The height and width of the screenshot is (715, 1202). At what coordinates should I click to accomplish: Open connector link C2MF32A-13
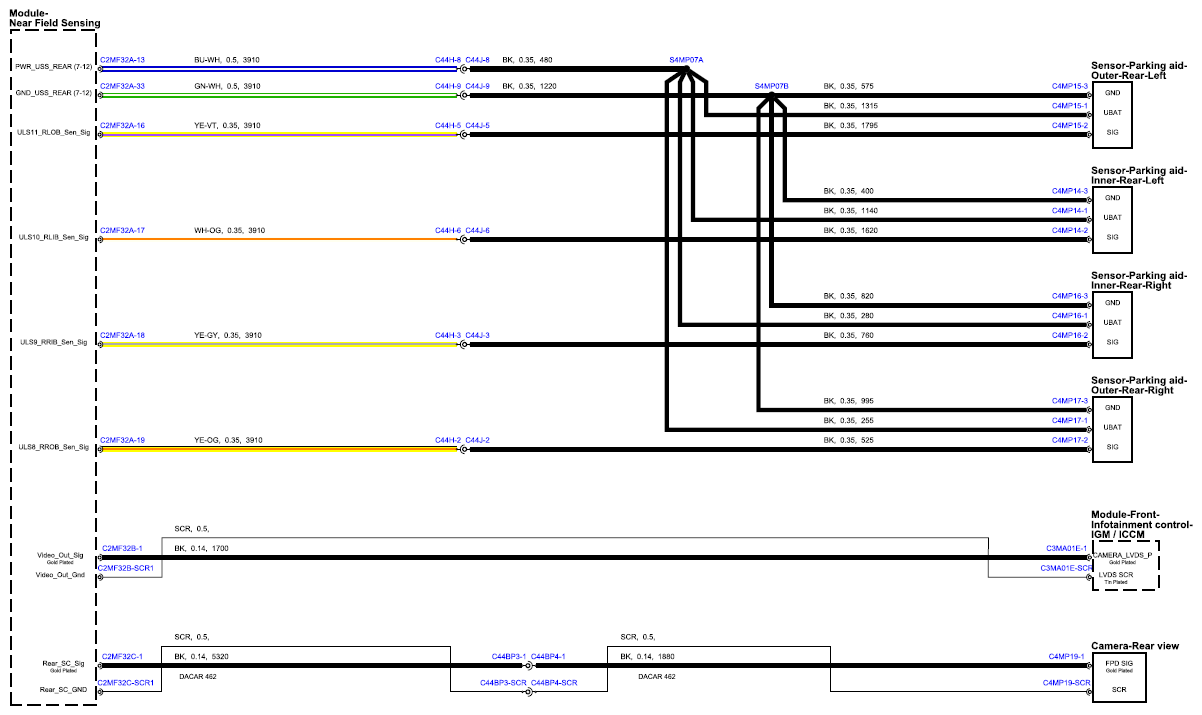click(123, 60)
